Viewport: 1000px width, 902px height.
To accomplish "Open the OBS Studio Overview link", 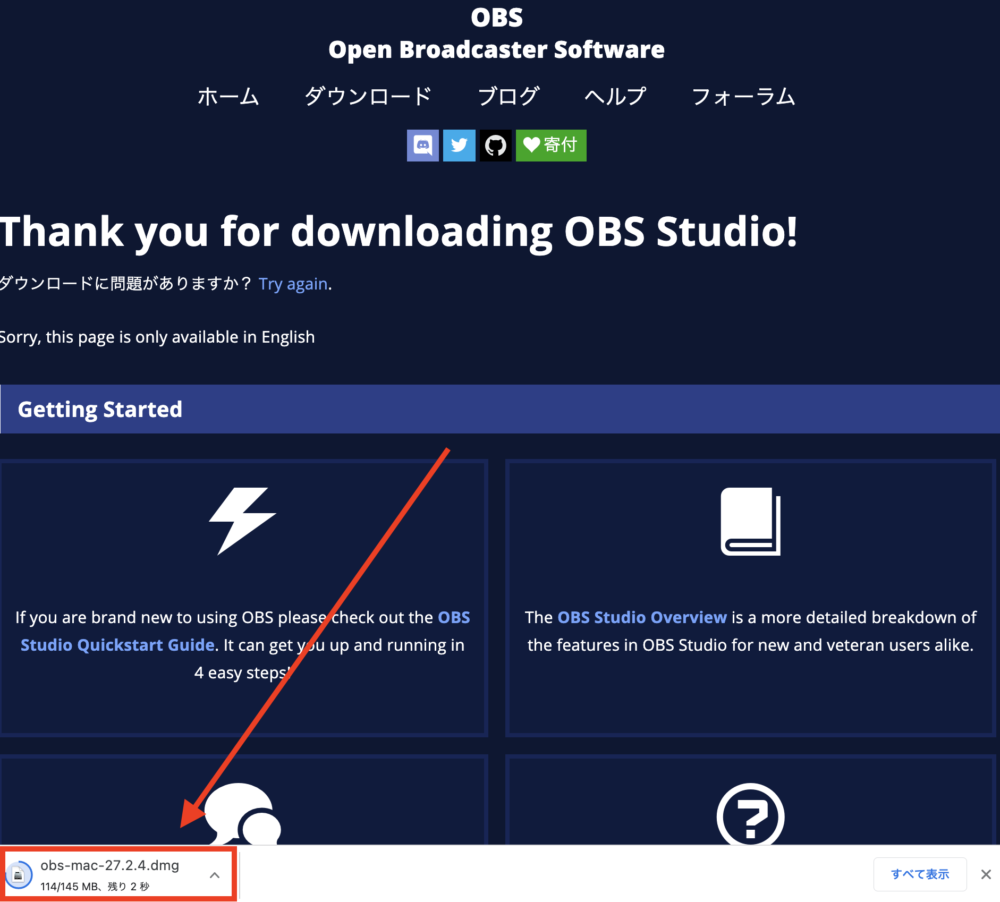I will 642,617.
